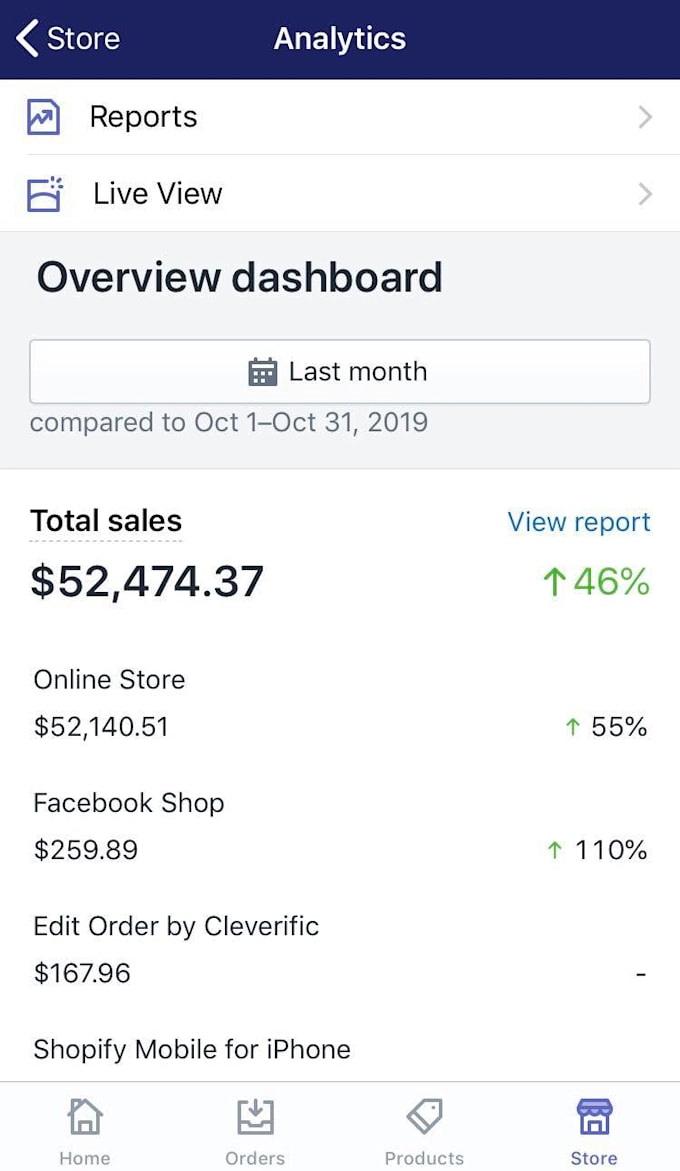Switch to the Orders tab label
Image resolution: width=680 pixels, height=1171 pixels.
[255, 1158]
